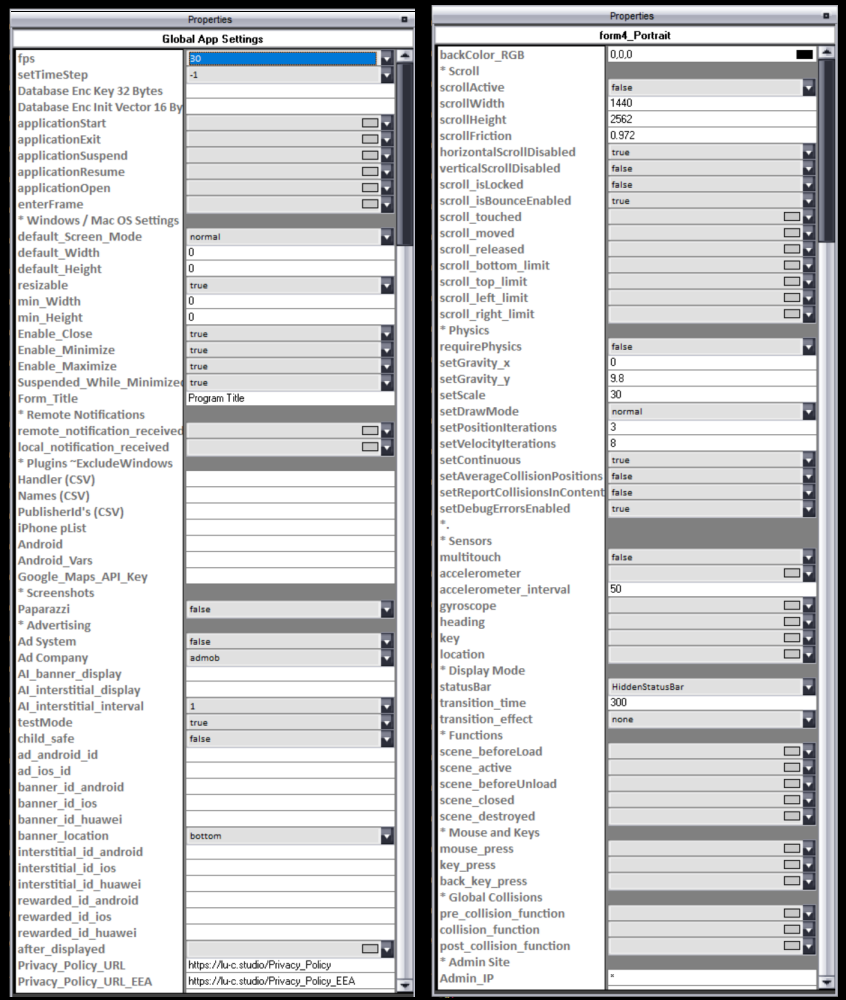Open the setTimeStep dropdown
Viewport: 846px width, 1000px height.
387,75
